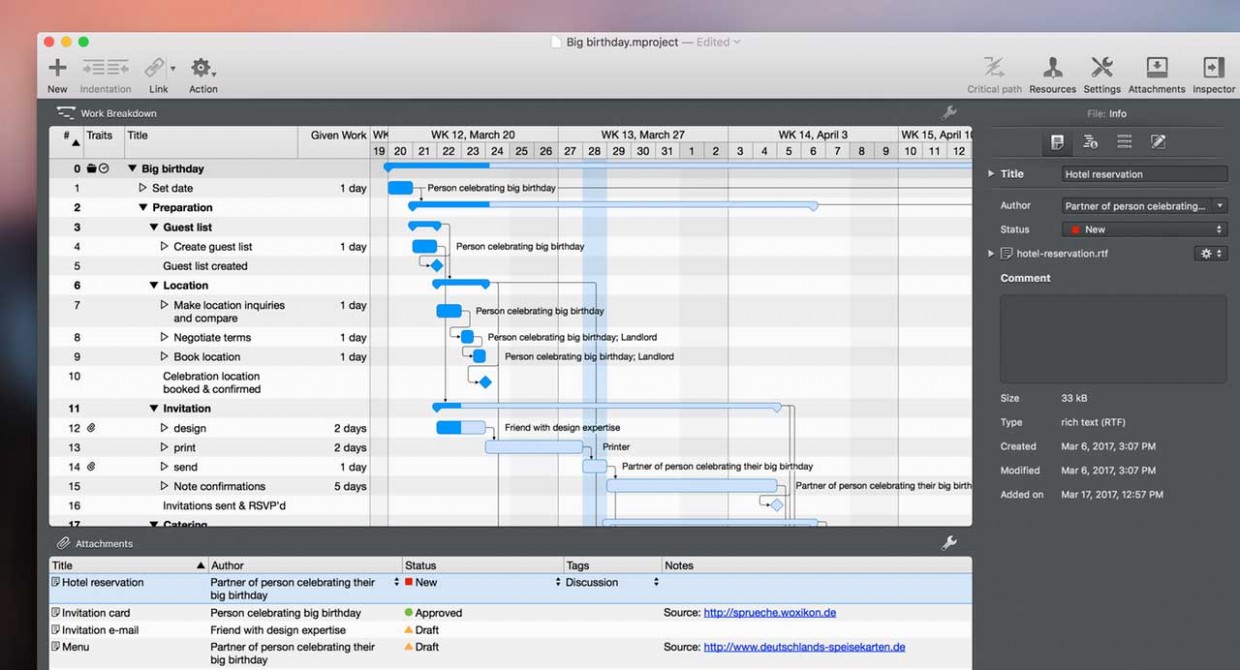1240x670 pixels.
Task: Open the Critical path tool
Action: (x=993, y=67)
